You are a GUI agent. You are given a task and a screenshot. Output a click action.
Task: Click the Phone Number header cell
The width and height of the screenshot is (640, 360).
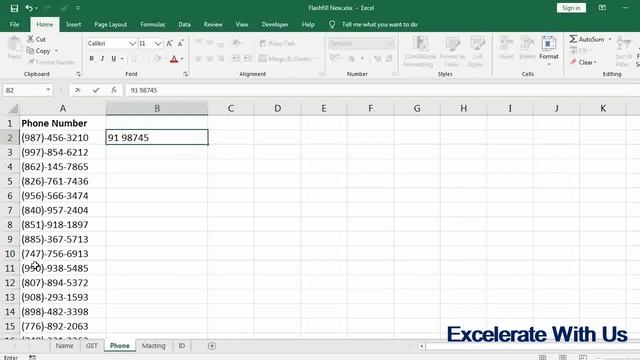62,123
